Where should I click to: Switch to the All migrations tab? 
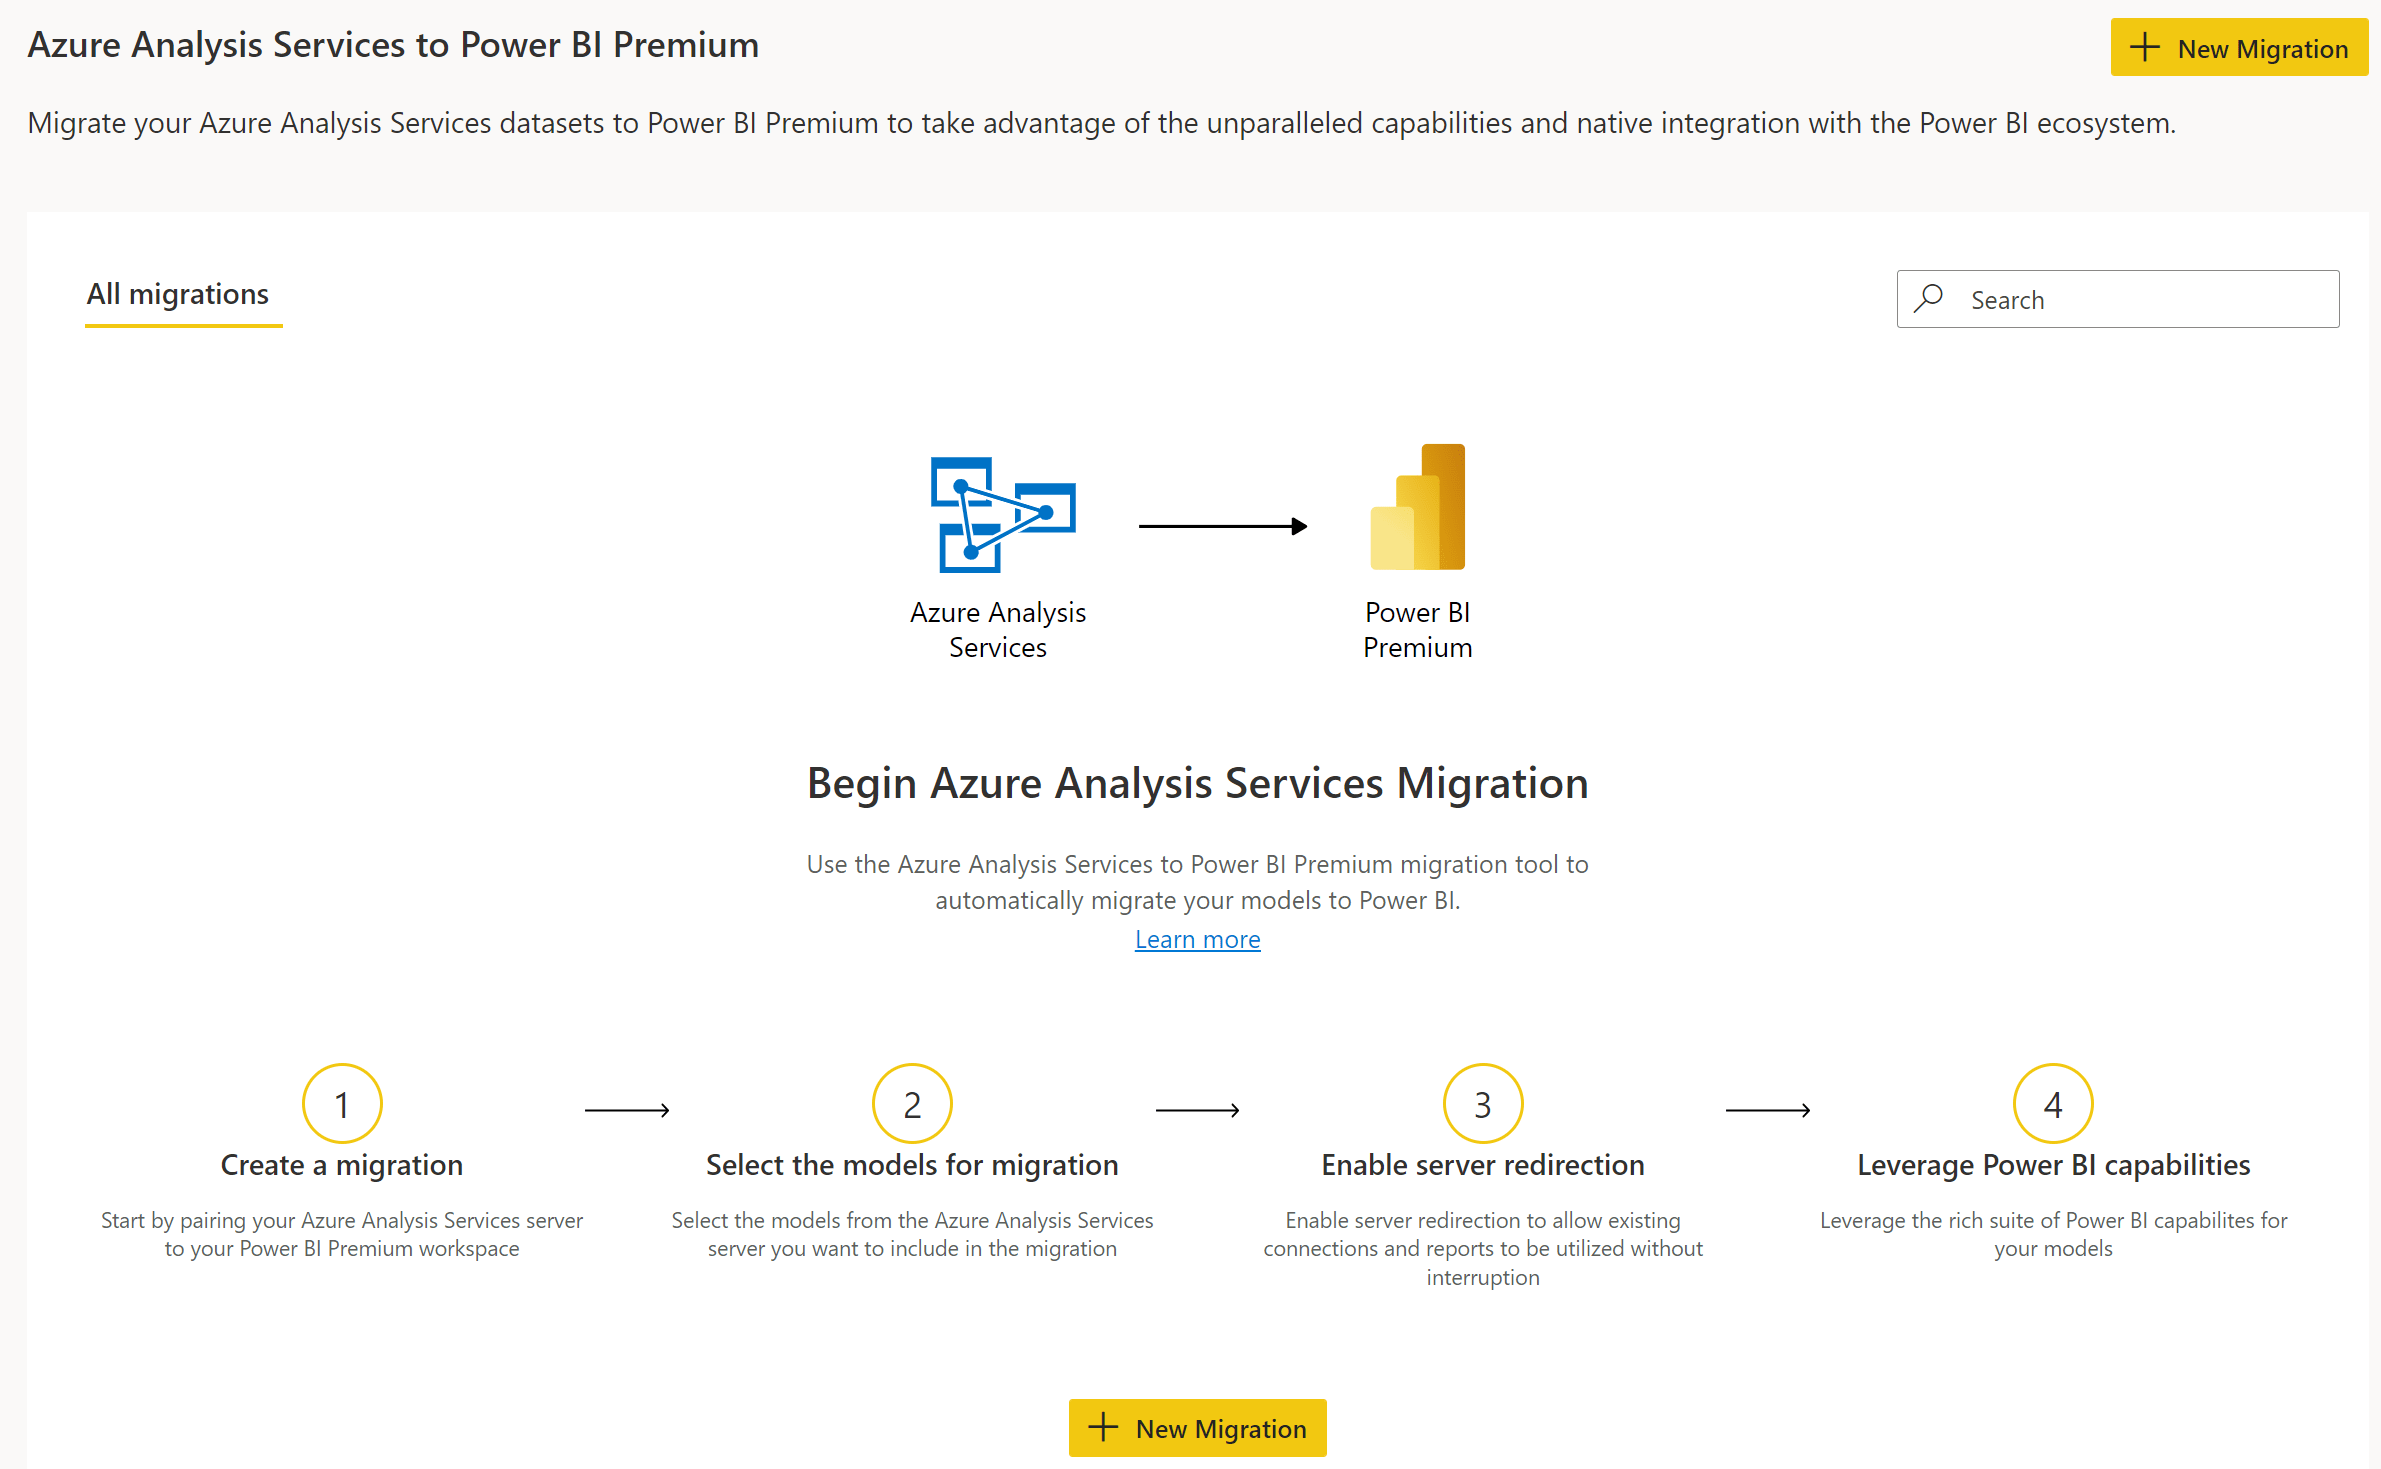177,294
